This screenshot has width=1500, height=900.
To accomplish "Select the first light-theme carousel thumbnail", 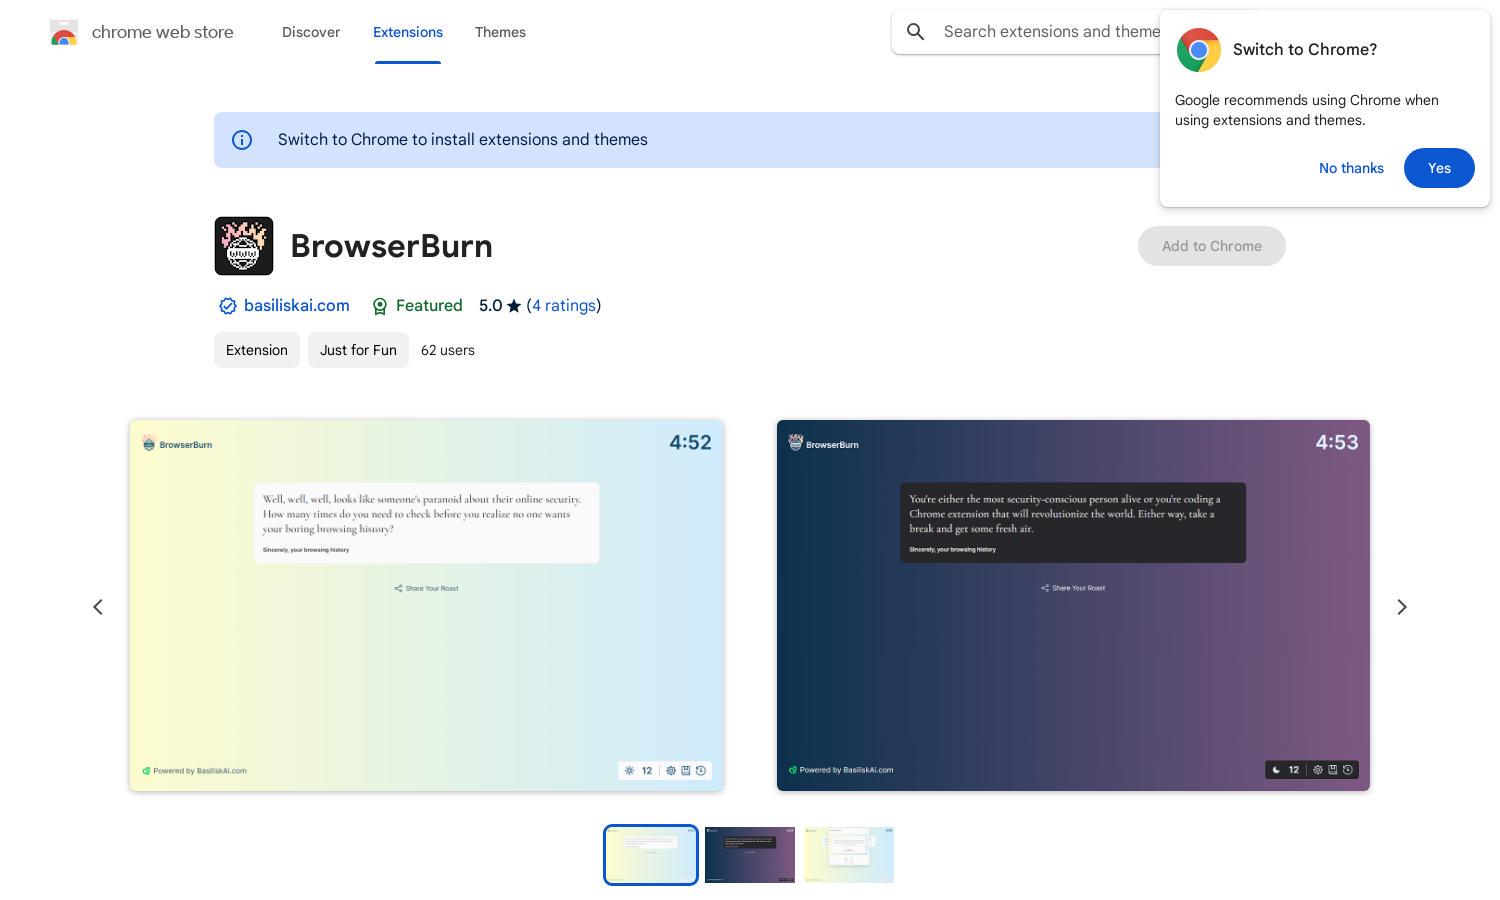I will click(x=651, y=855).
